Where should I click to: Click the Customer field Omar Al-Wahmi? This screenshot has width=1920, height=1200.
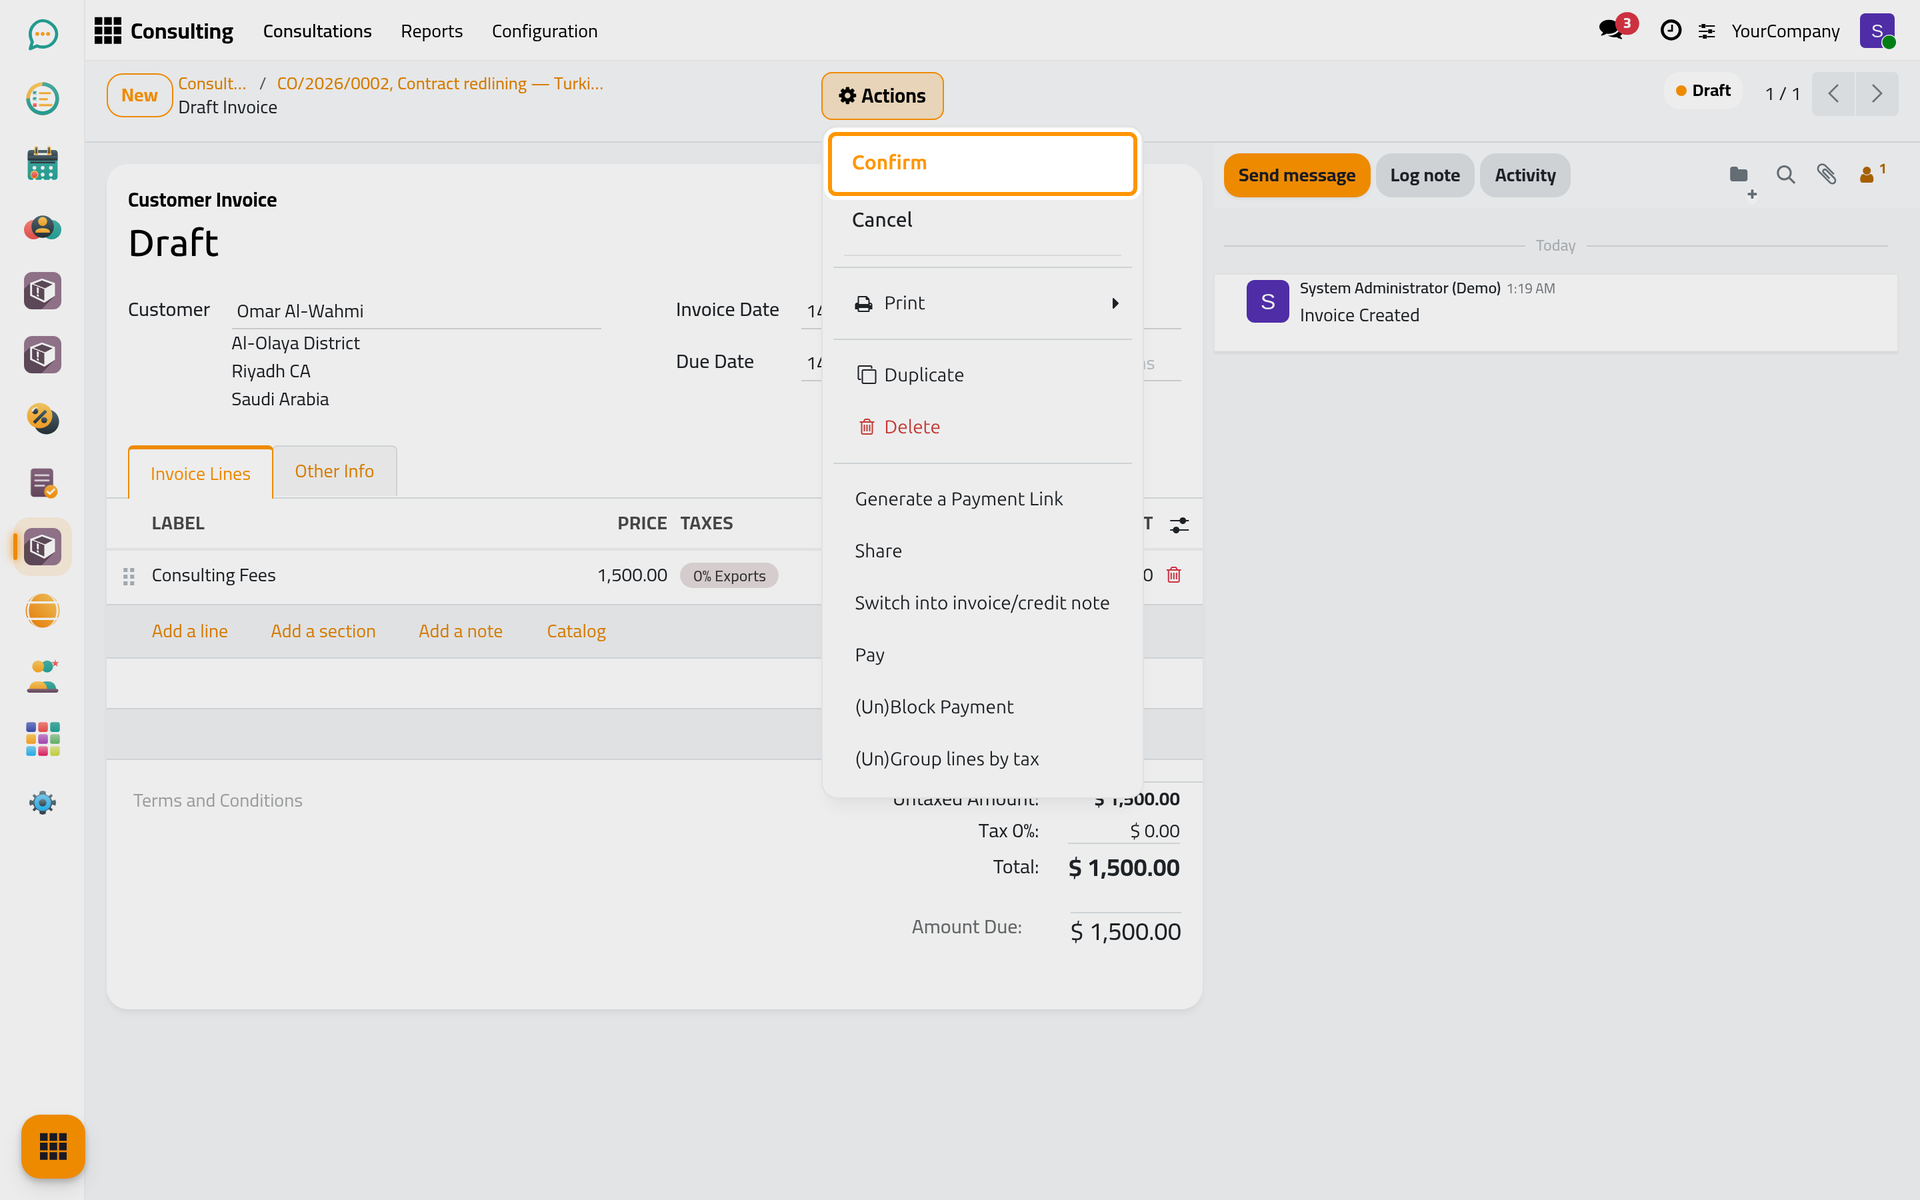(416, 311)
